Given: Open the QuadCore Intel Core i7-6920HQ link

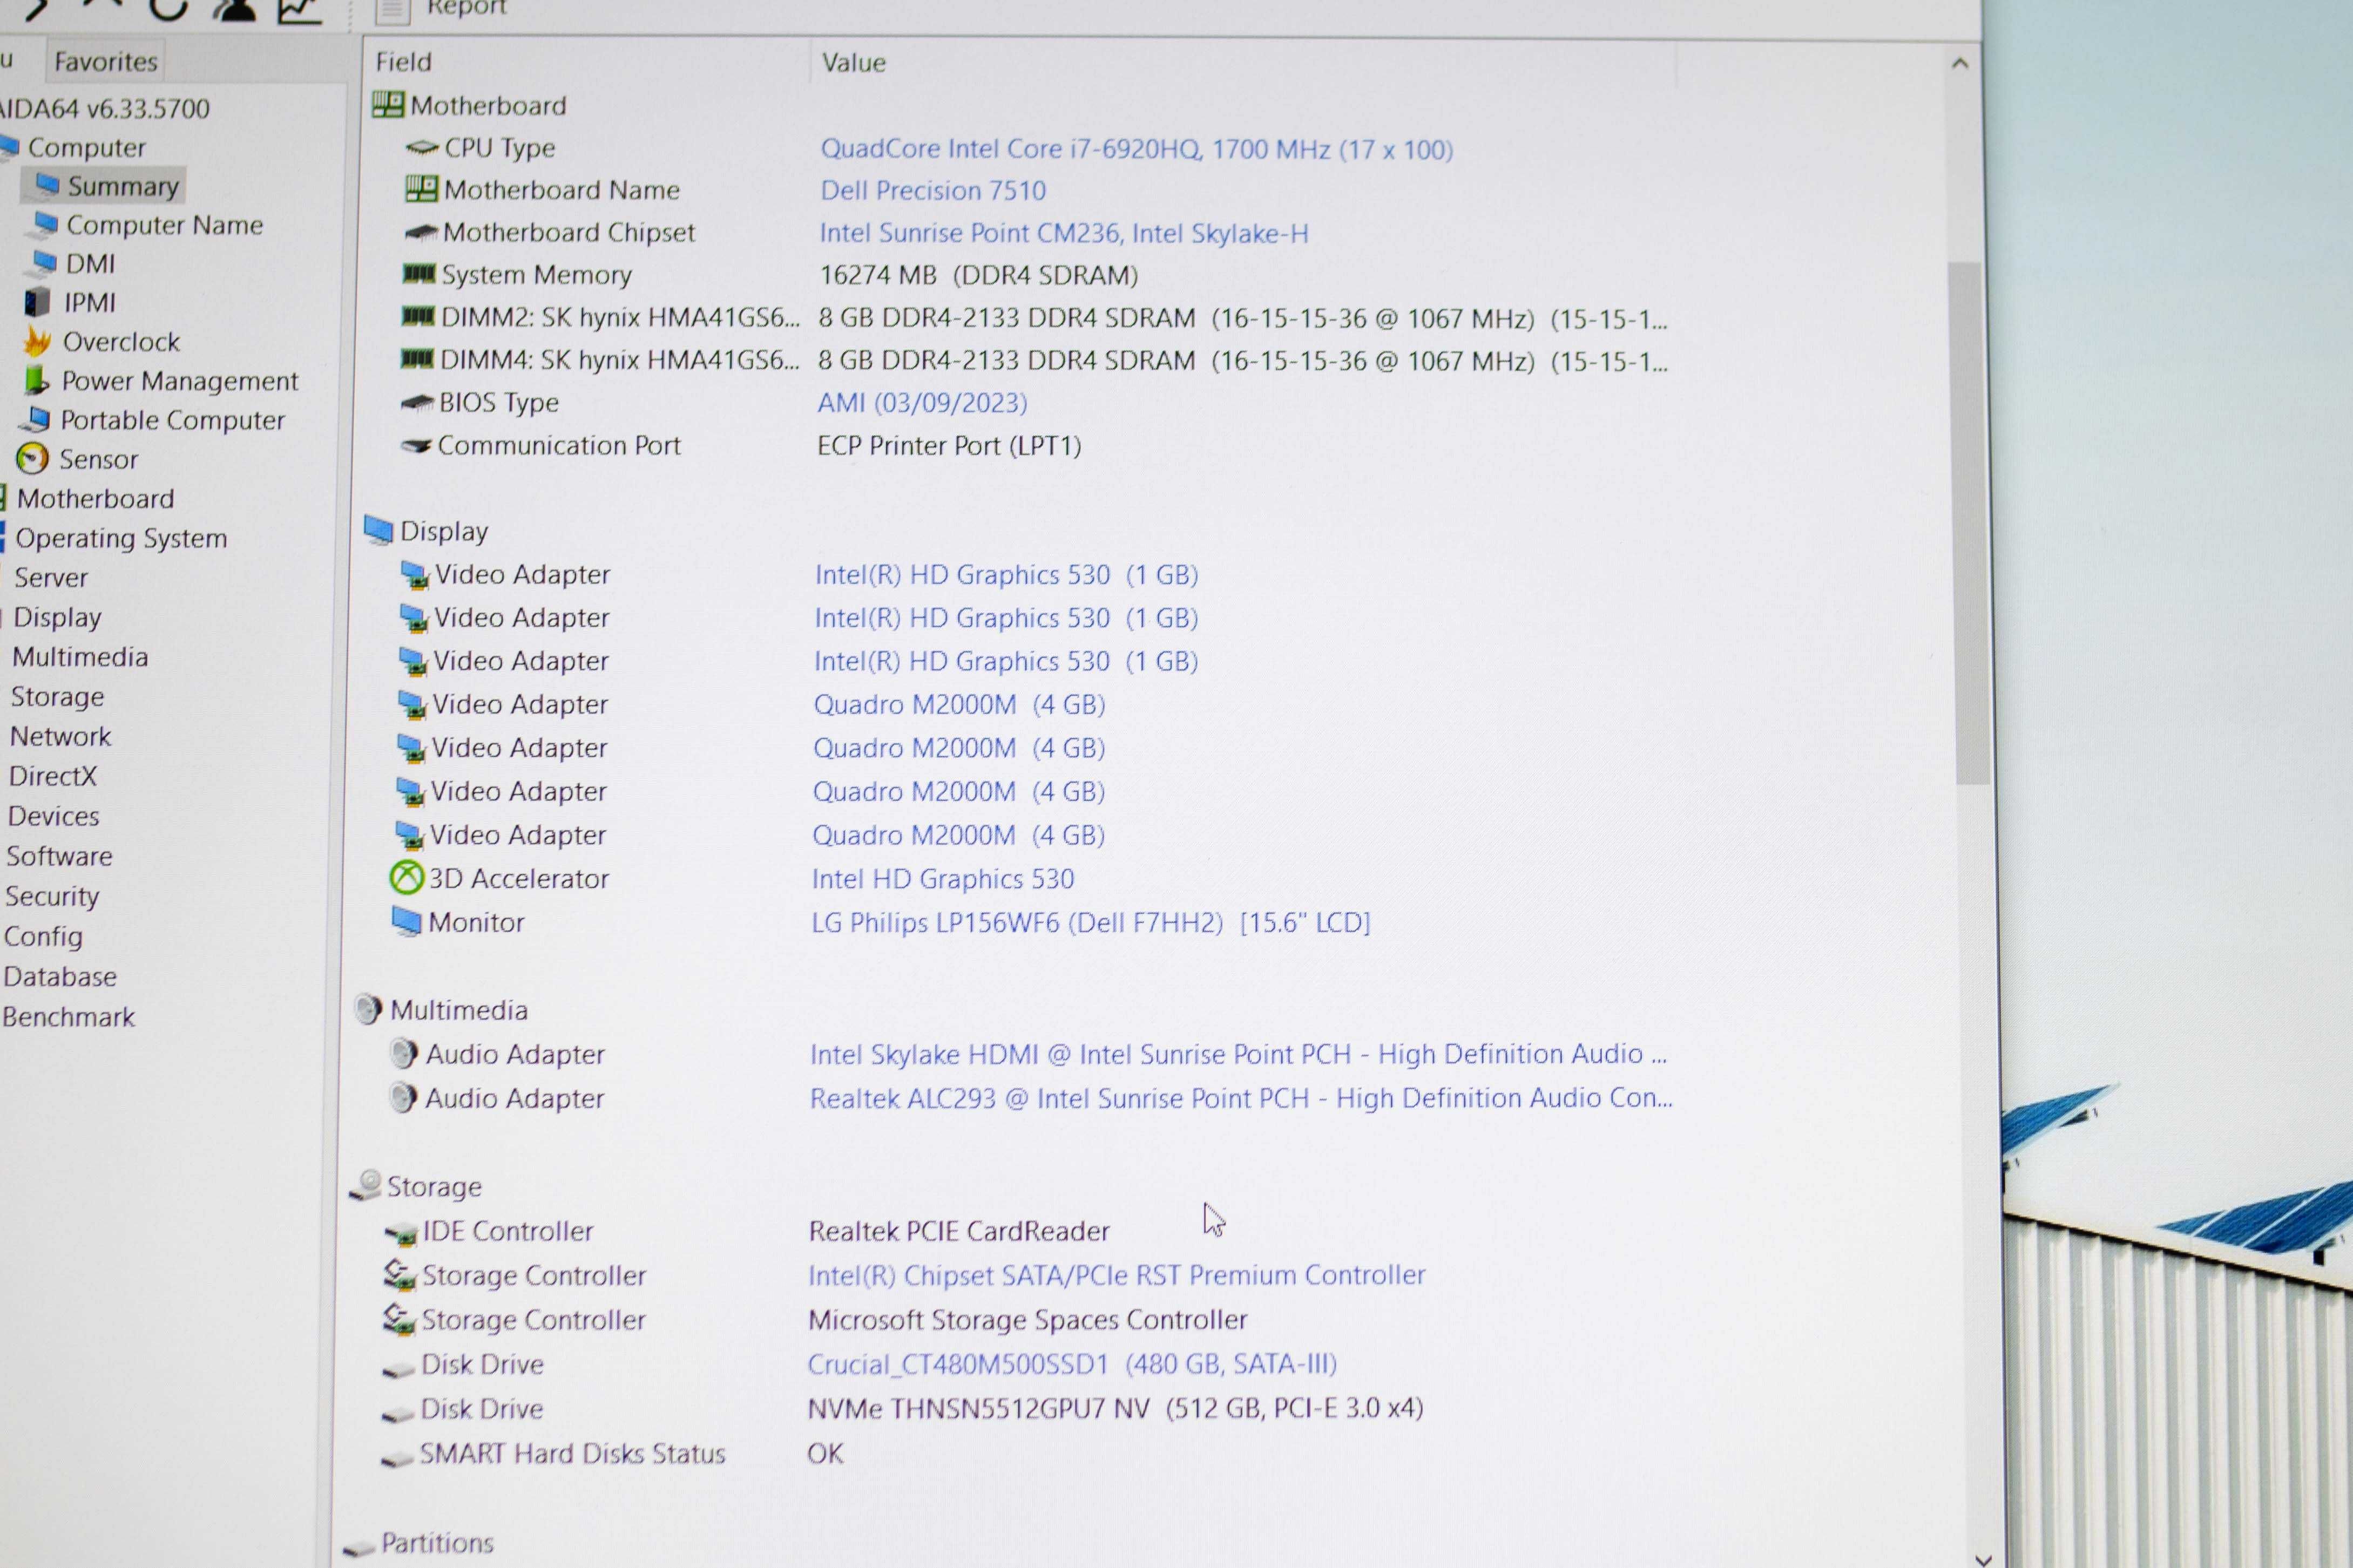Looking at the screenshot, I should click(x=1137, y=149).
